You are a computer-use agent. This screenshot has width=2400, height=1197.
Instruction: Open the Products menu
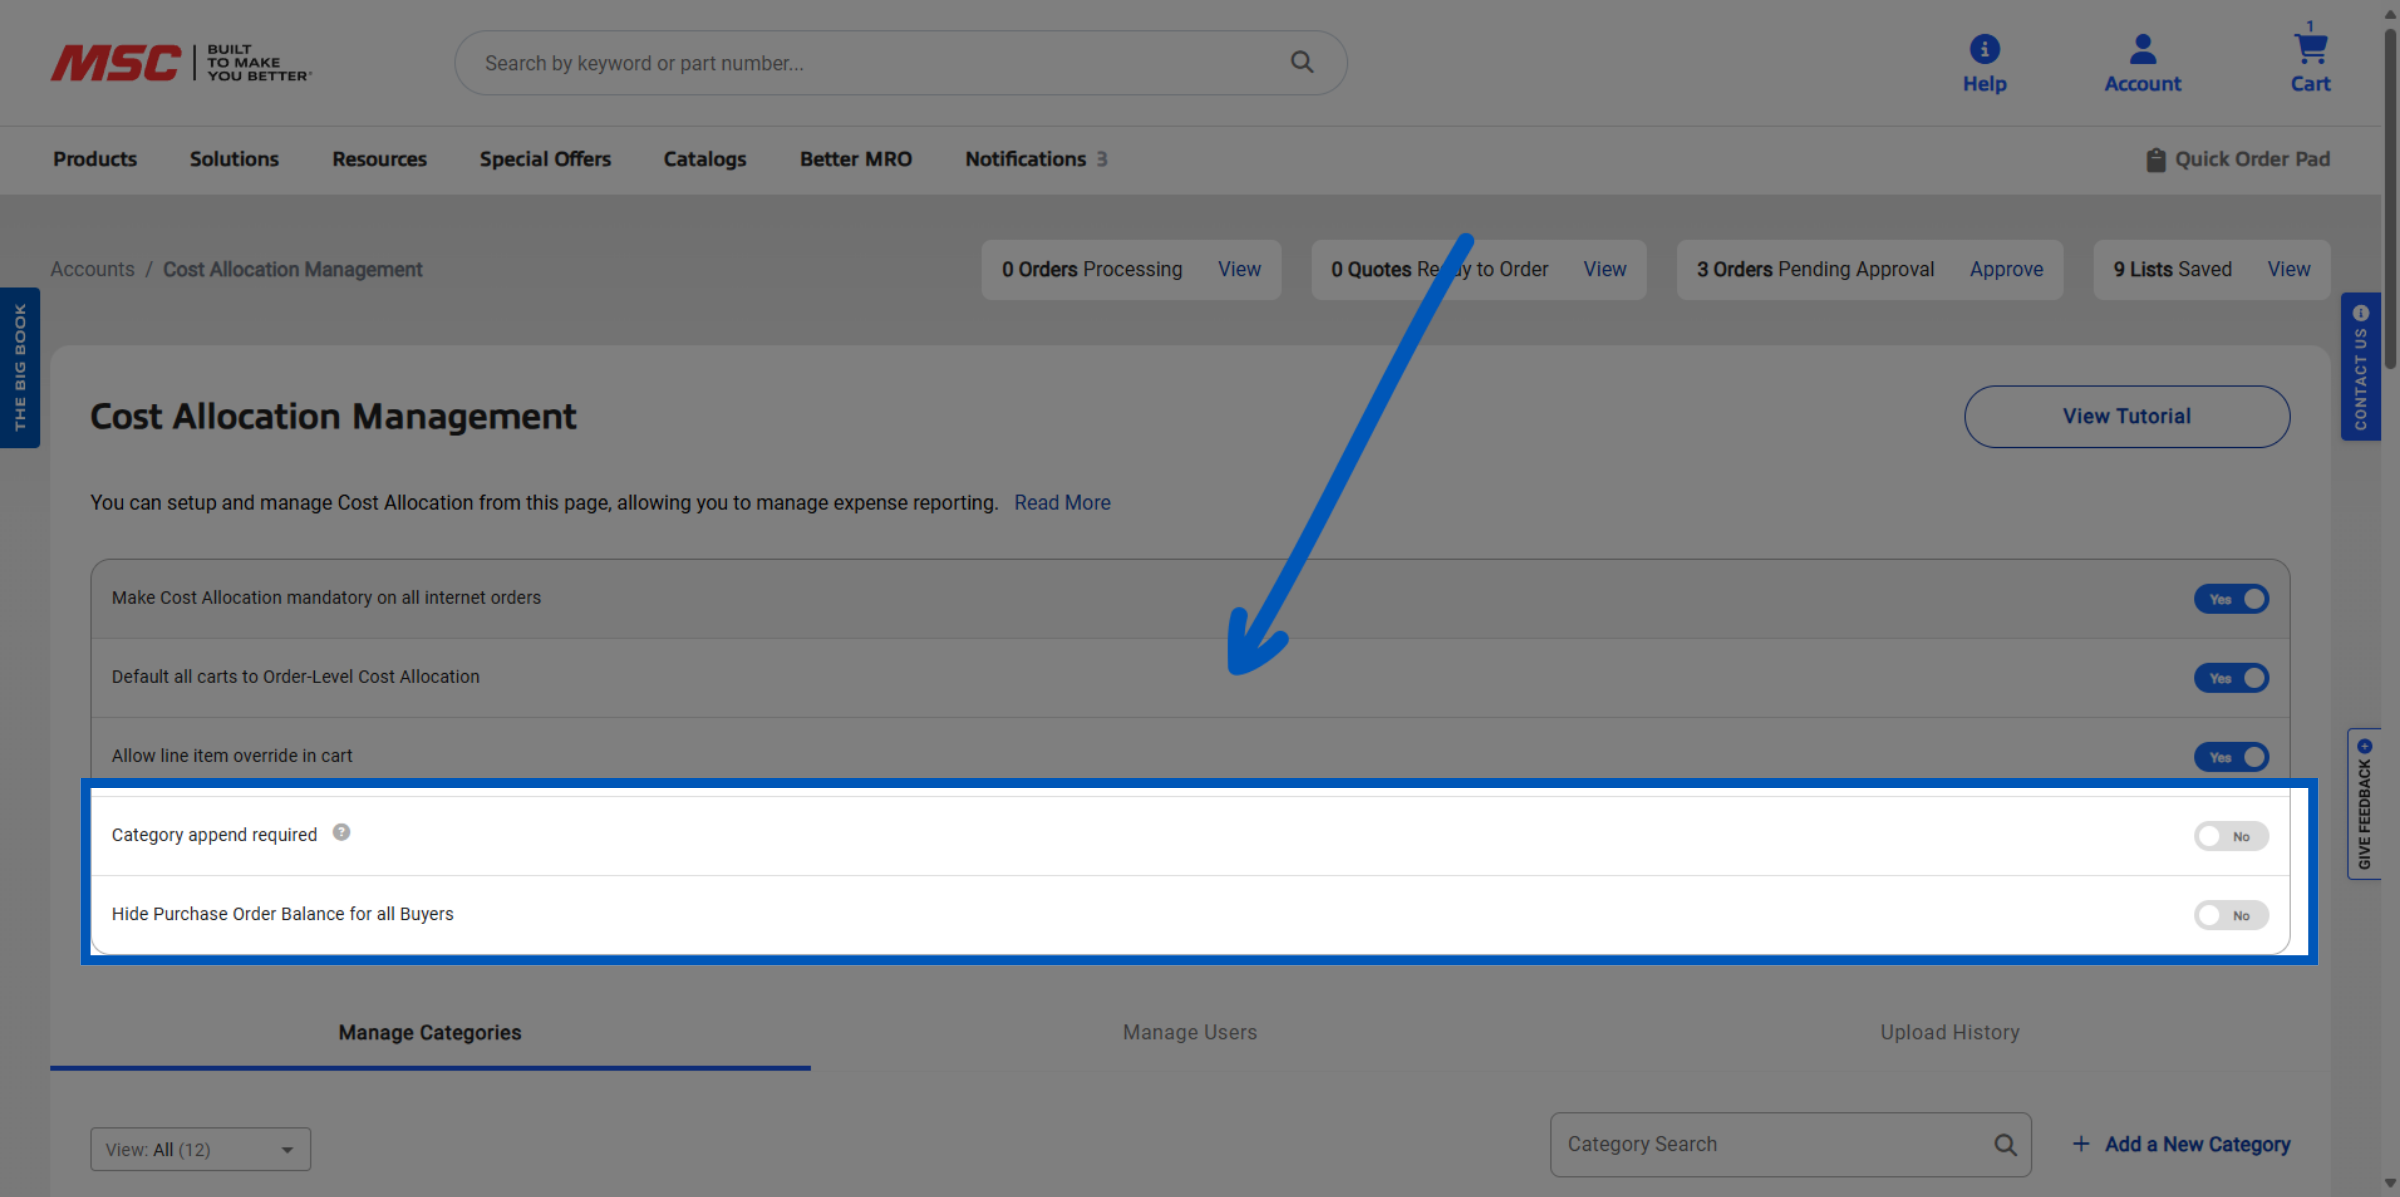tap(95, 159)
